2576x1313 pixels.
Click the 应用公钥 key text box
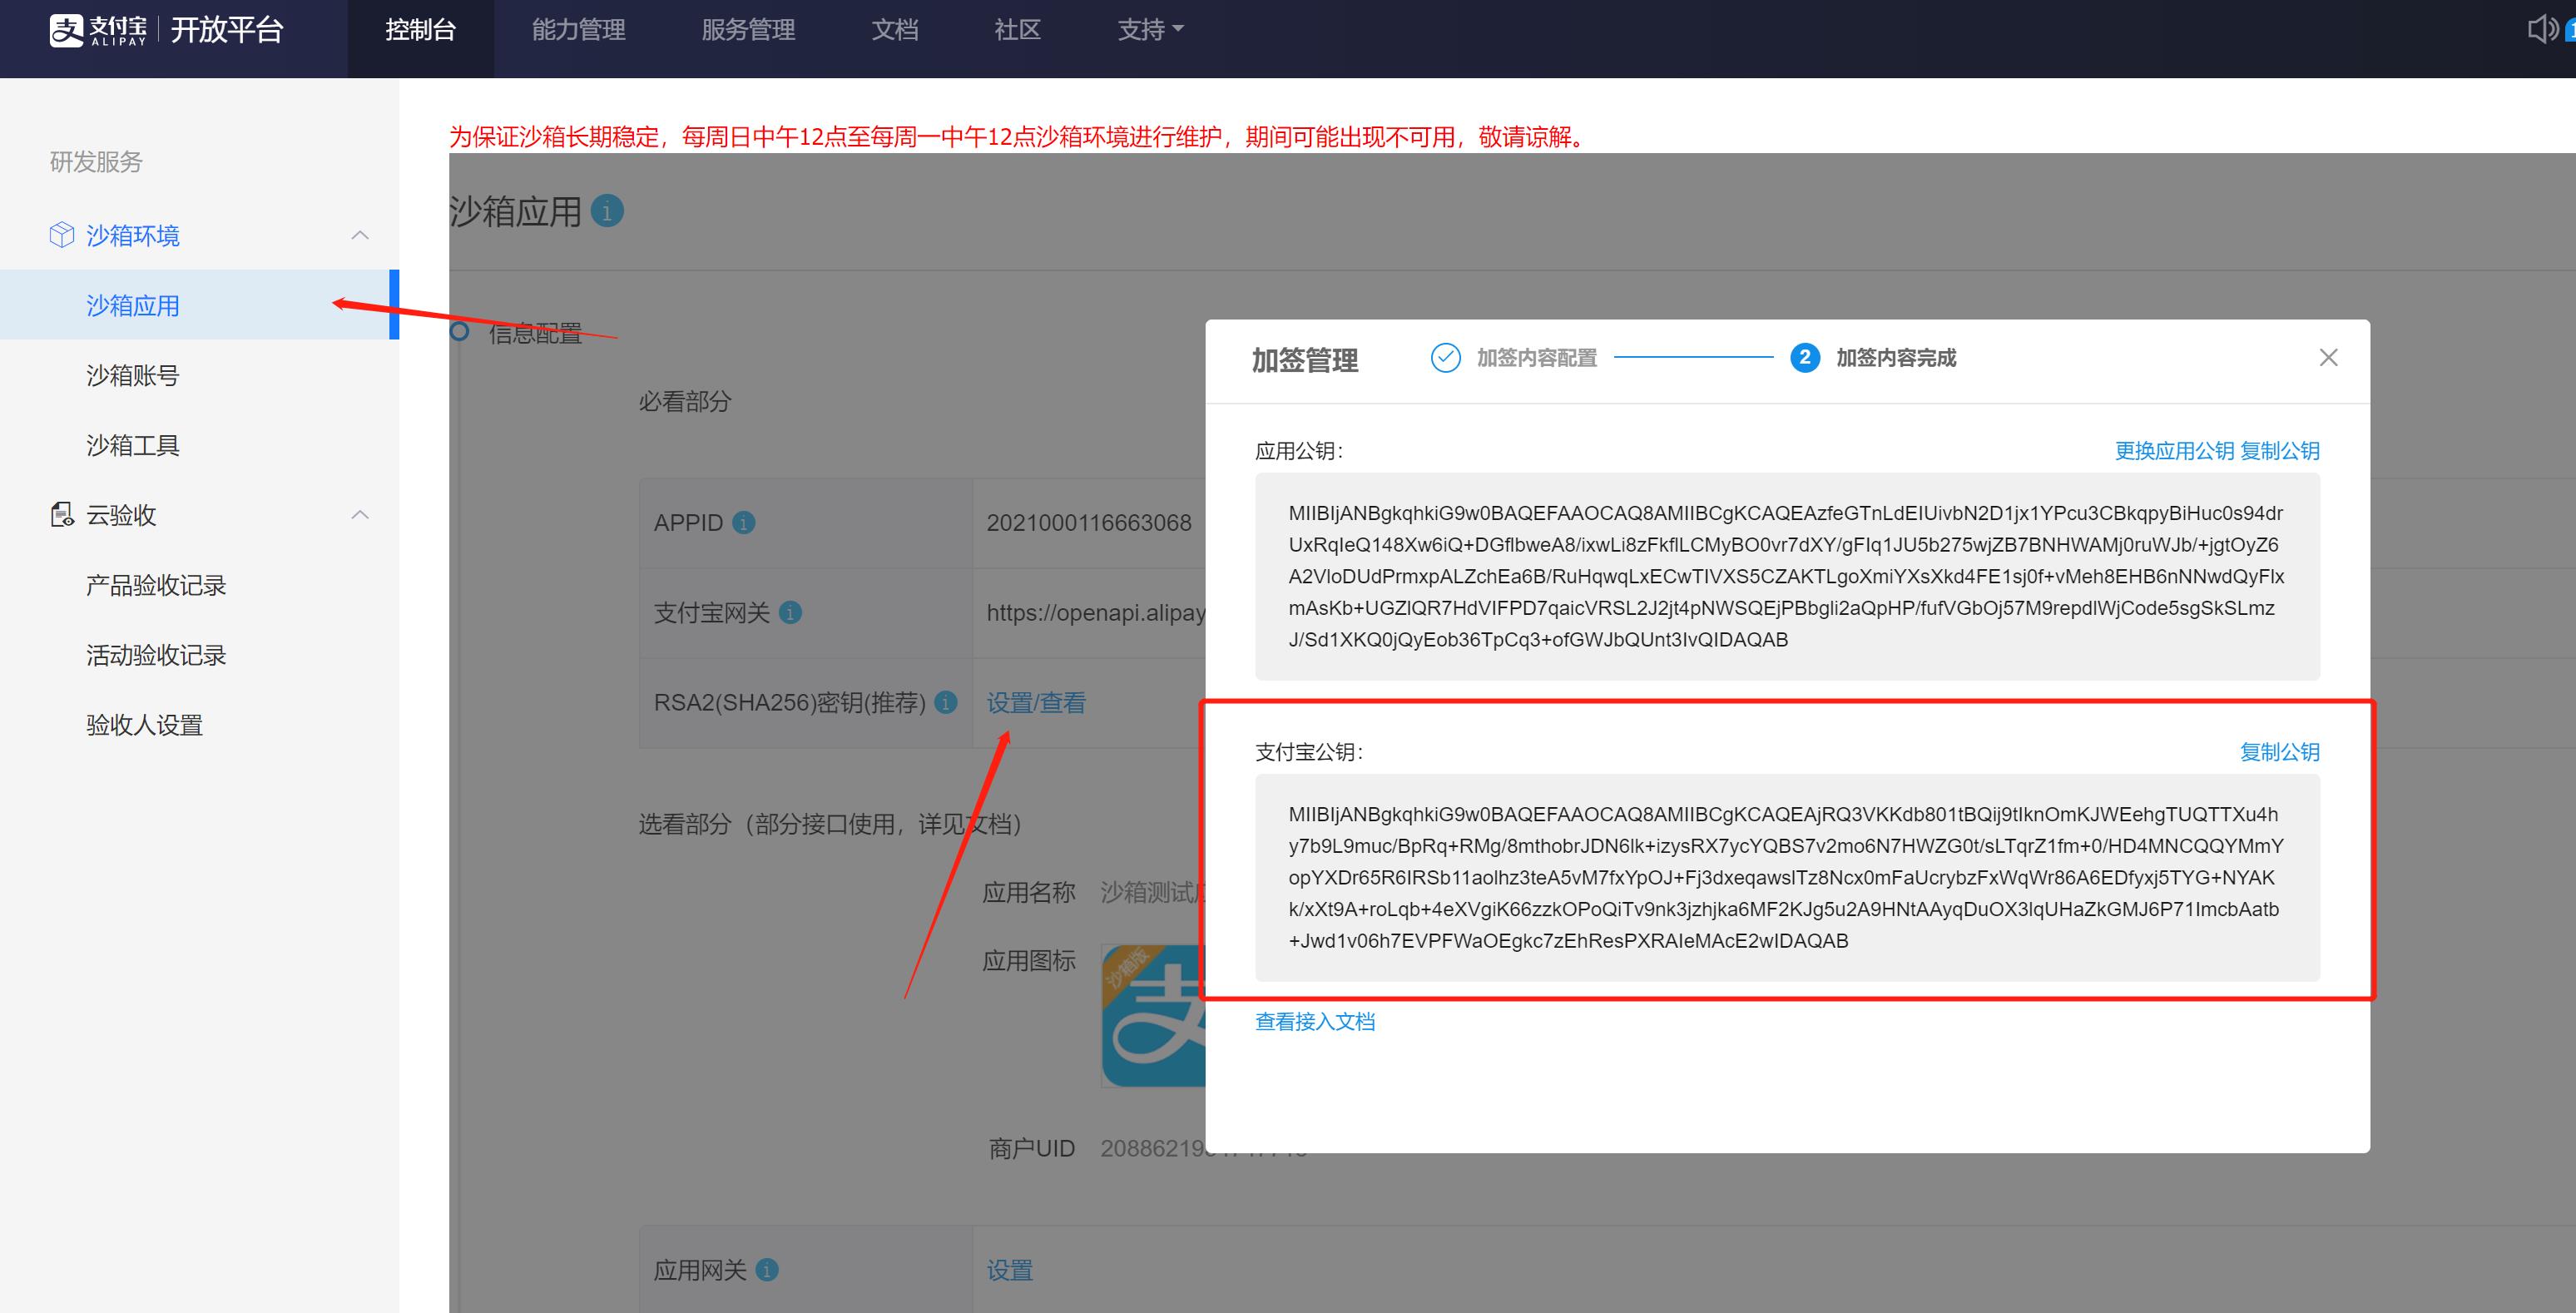pyautogui.click(x=1787, y=576)
